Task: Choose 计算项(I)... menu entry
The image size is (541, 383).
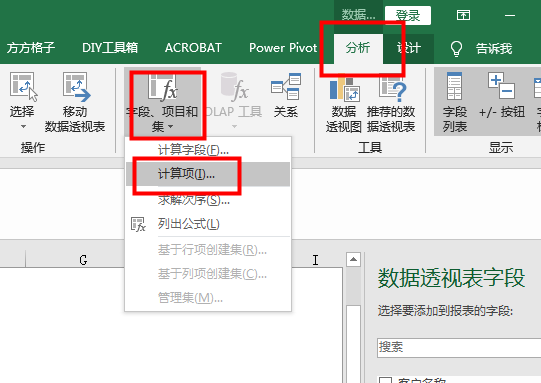Action: (x=208, y=174)
